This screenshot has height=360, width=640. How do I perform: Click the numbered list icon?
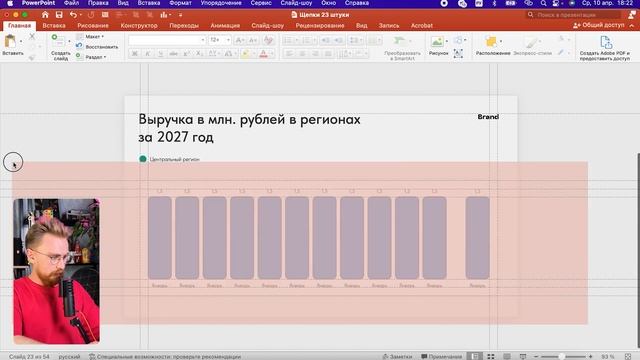[307, 40]
